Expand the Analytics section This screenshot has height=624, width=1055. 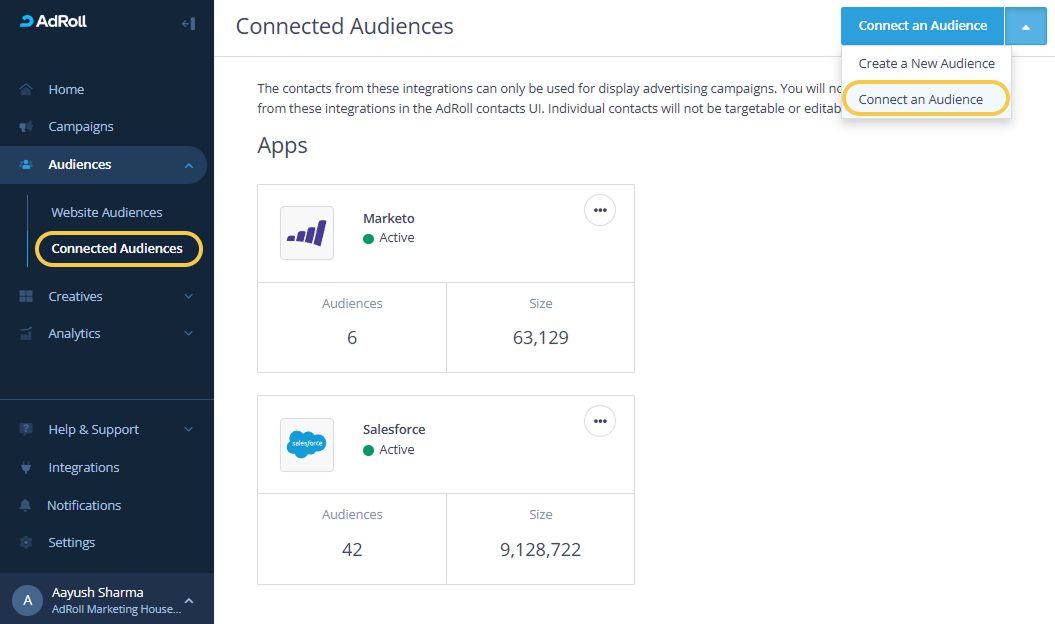(189, 333)
